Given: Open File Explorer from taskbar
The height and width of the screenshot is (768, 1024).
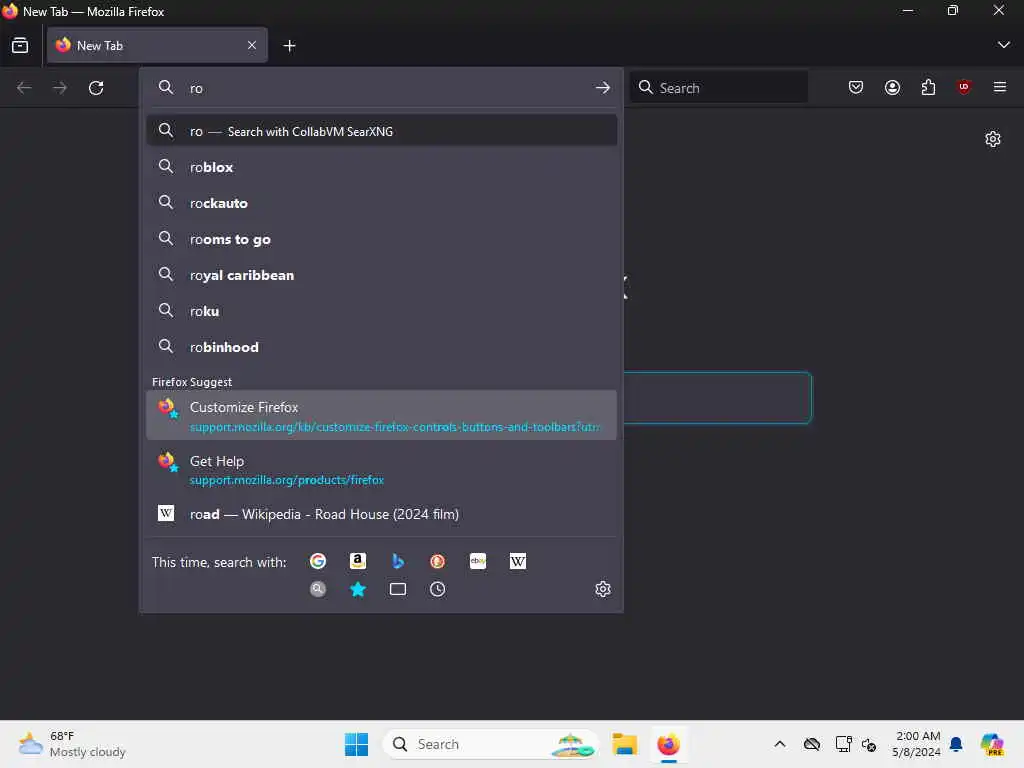Looking at the screenshot, I should tap(624, 744).
